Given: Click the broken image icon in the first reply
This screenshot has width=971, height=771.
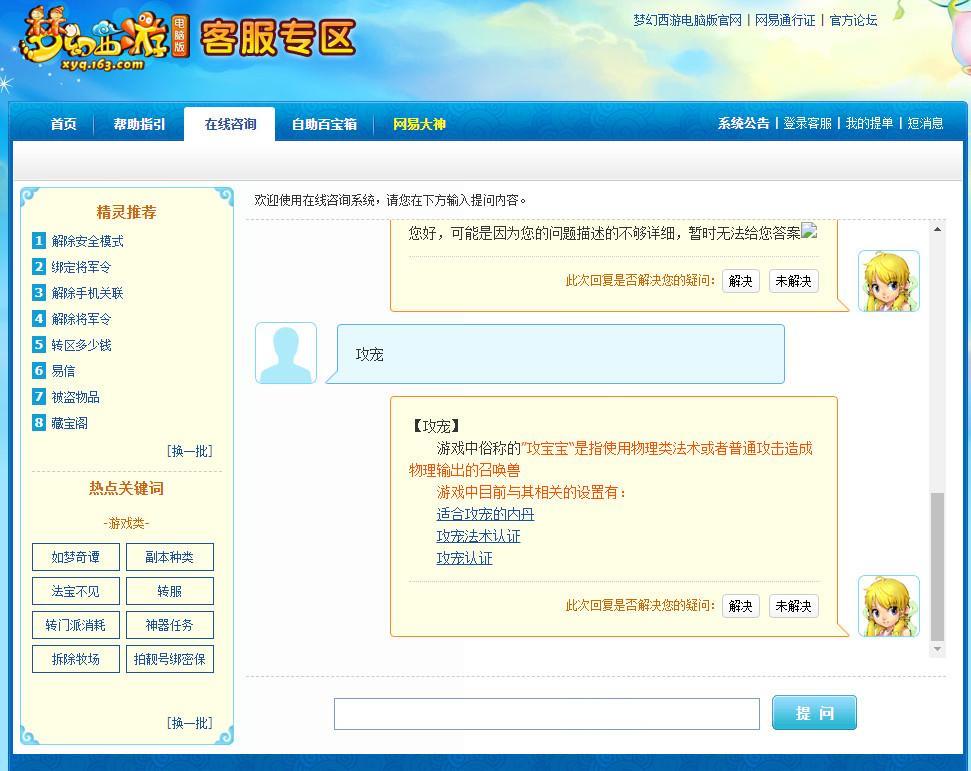Looking at the screenshot, I should pyautogui.click(x=809, y=231).
